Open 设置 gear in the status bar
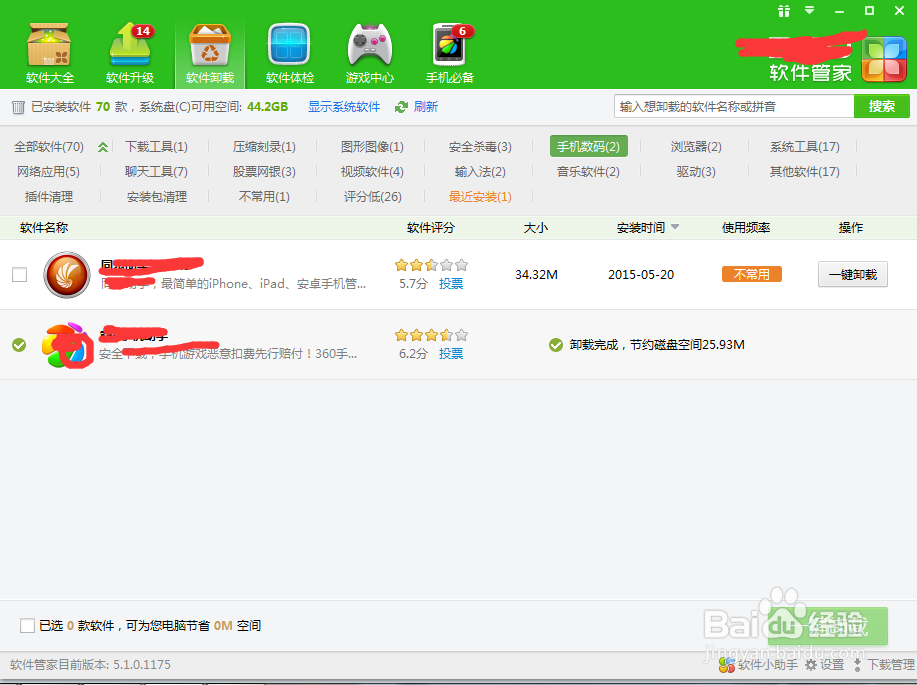This screenshot has width=917, height=685. [825, 665]
